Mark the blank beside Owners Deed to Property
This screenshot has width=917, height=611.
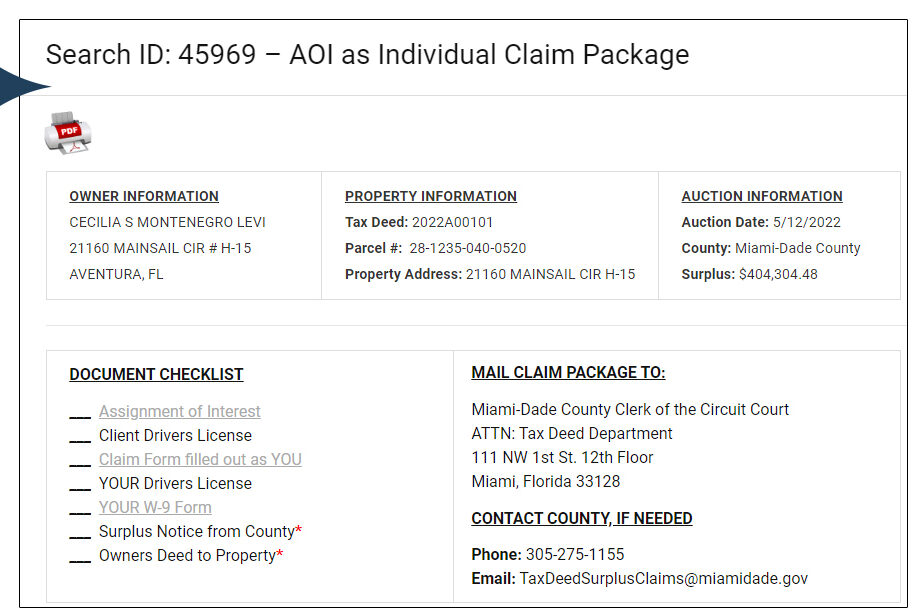pyautogui.click(x=80, y=557)
